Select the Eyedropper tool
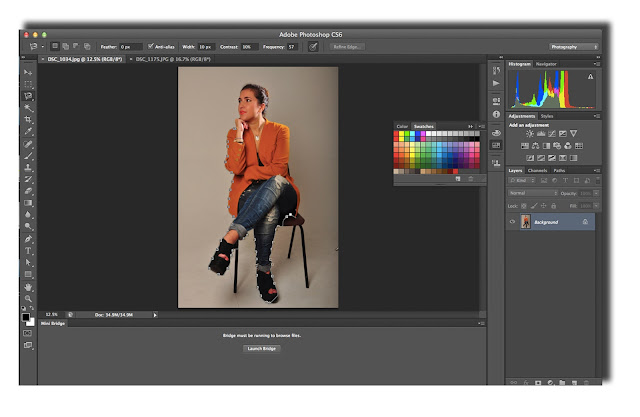Screen dimensions: 640x417 point(28,131)
